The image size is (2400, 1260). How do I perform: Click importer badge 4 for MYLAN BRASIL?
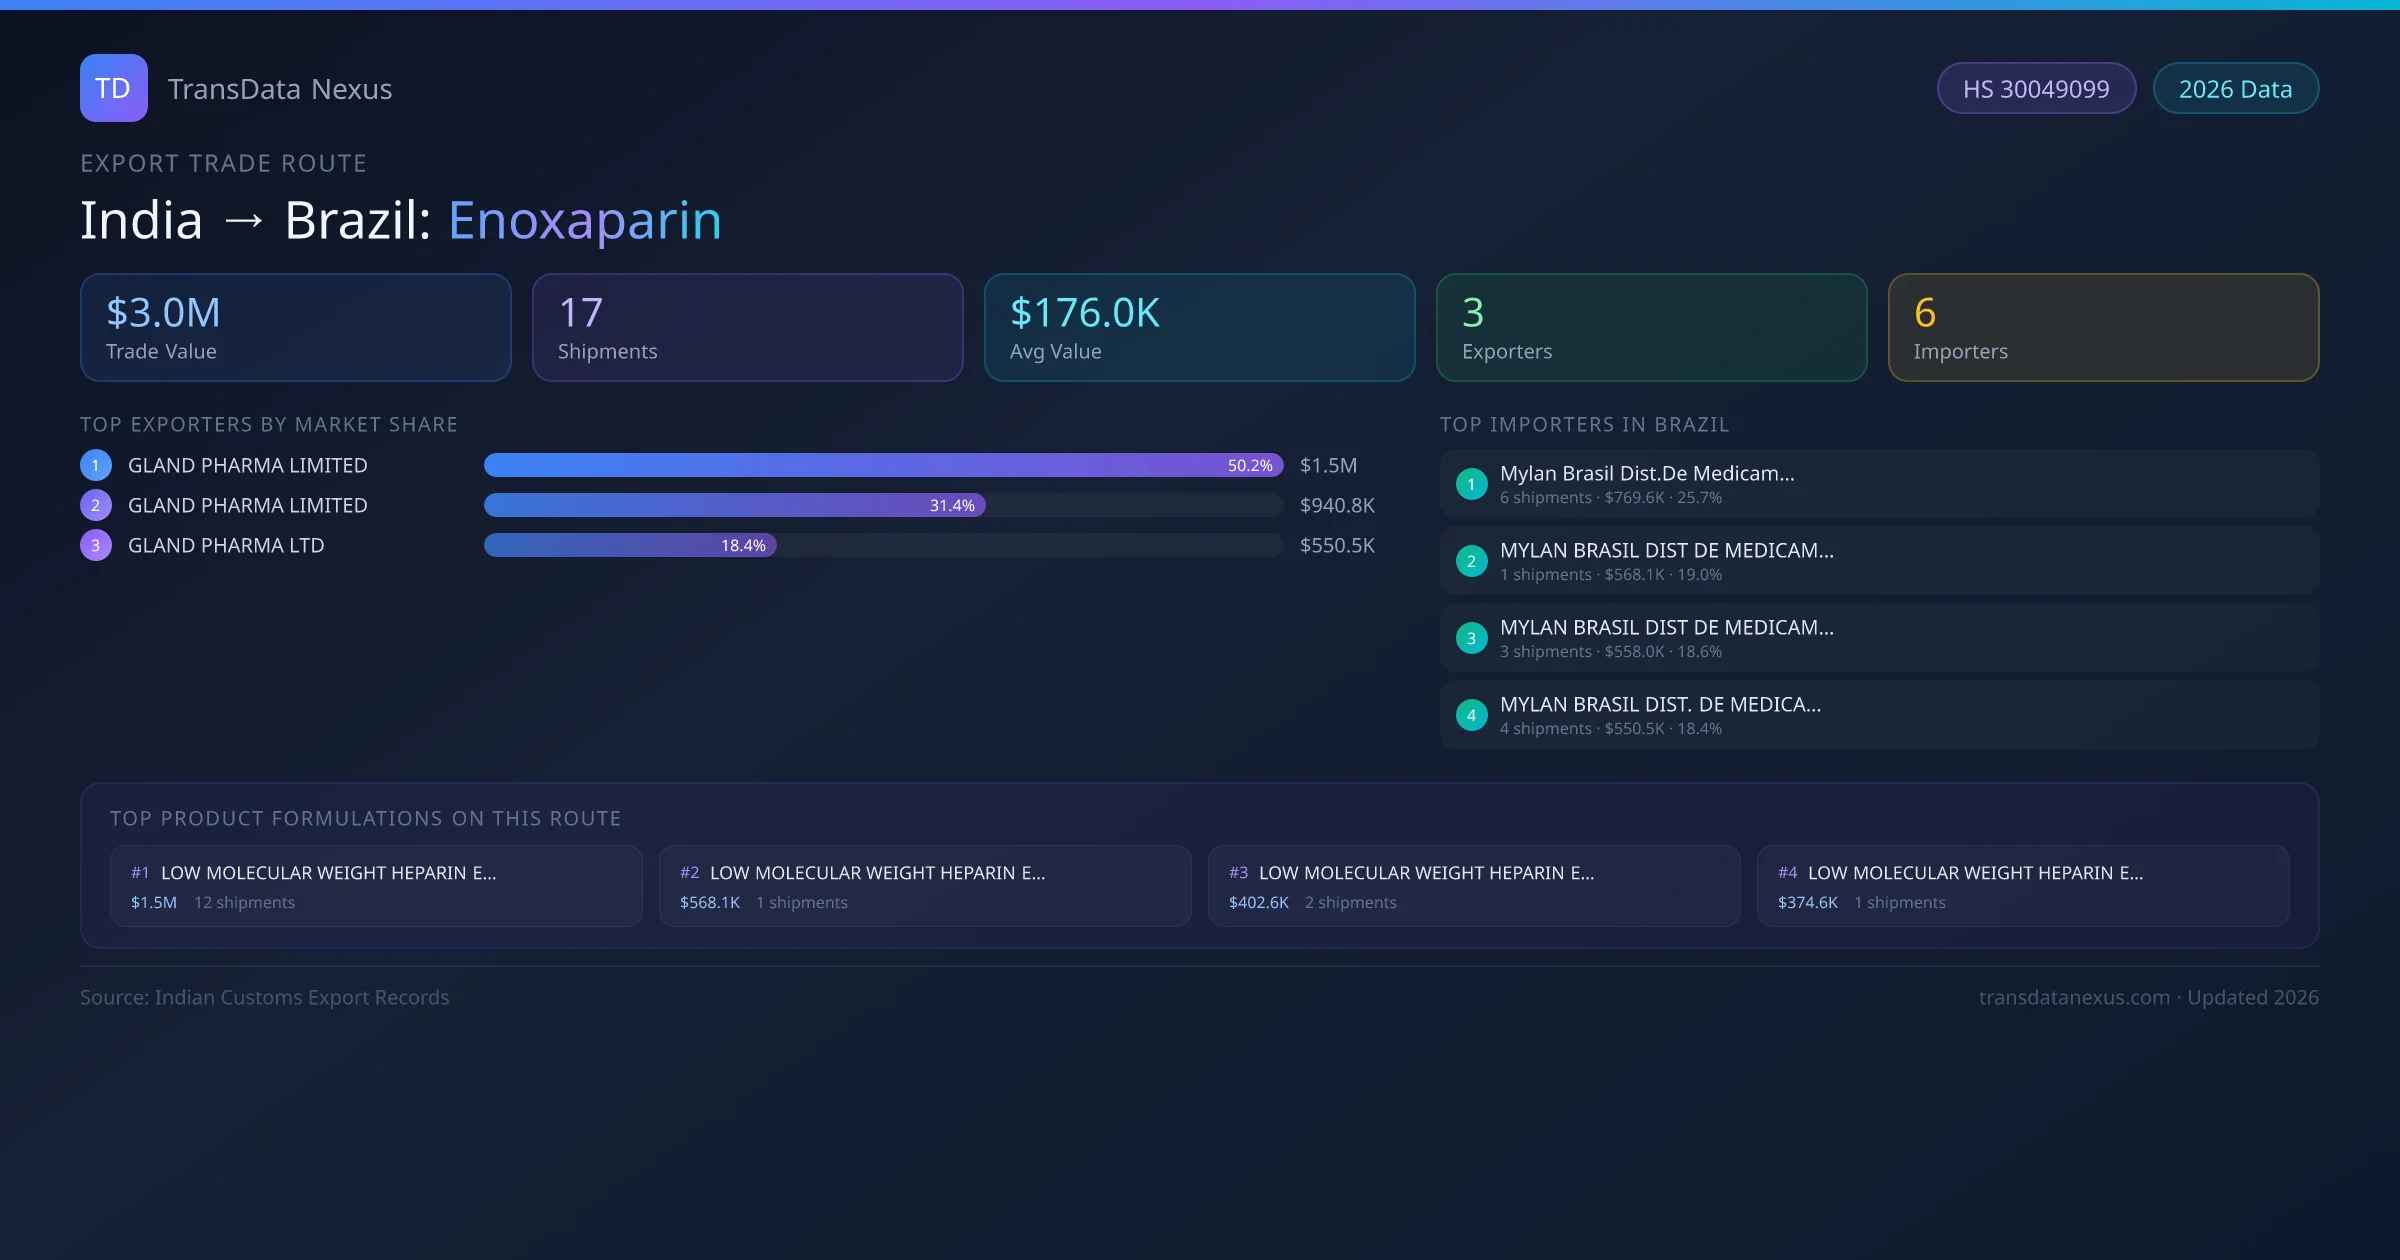(1471, 715)
